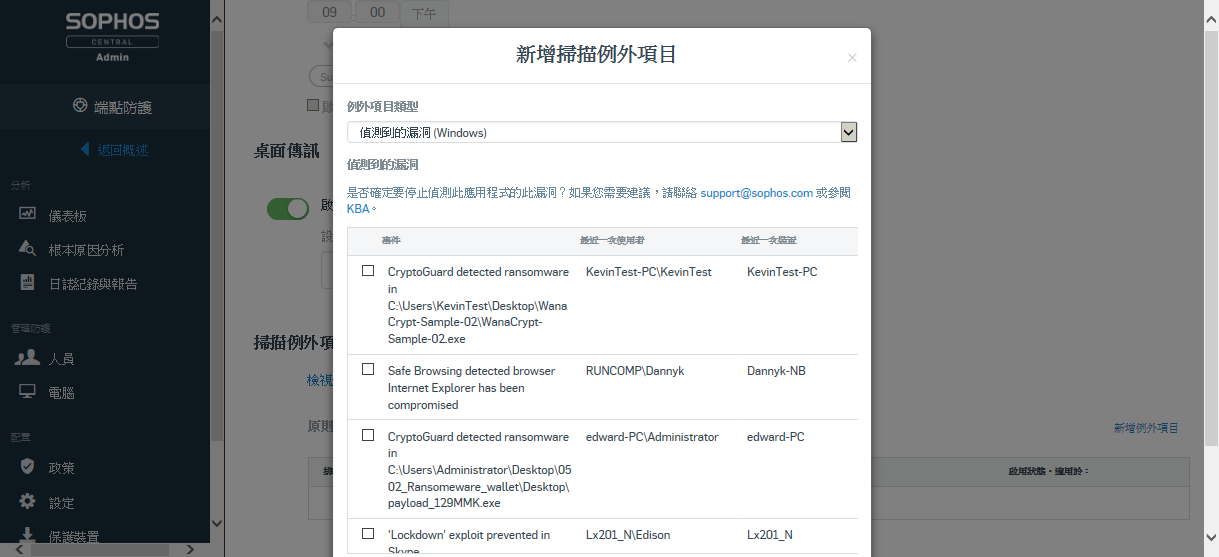The height and width of the screenshot is (557, 1219).
Task: Click the hour field showing 09
Action: 330,12
